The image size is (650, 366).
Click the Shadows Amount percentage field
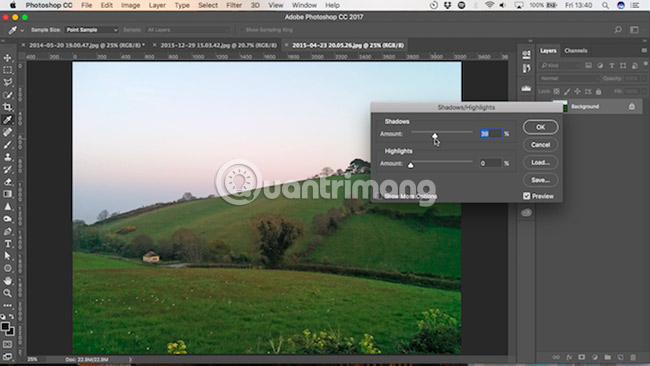(x=491, y=133)
